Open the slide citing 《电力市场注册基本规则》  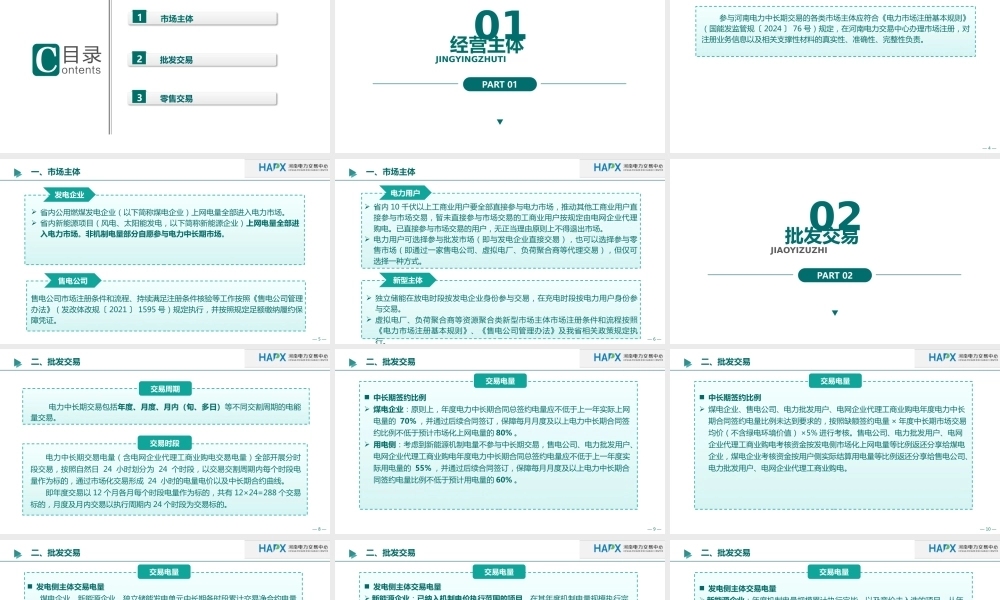(x=835, y=75)
